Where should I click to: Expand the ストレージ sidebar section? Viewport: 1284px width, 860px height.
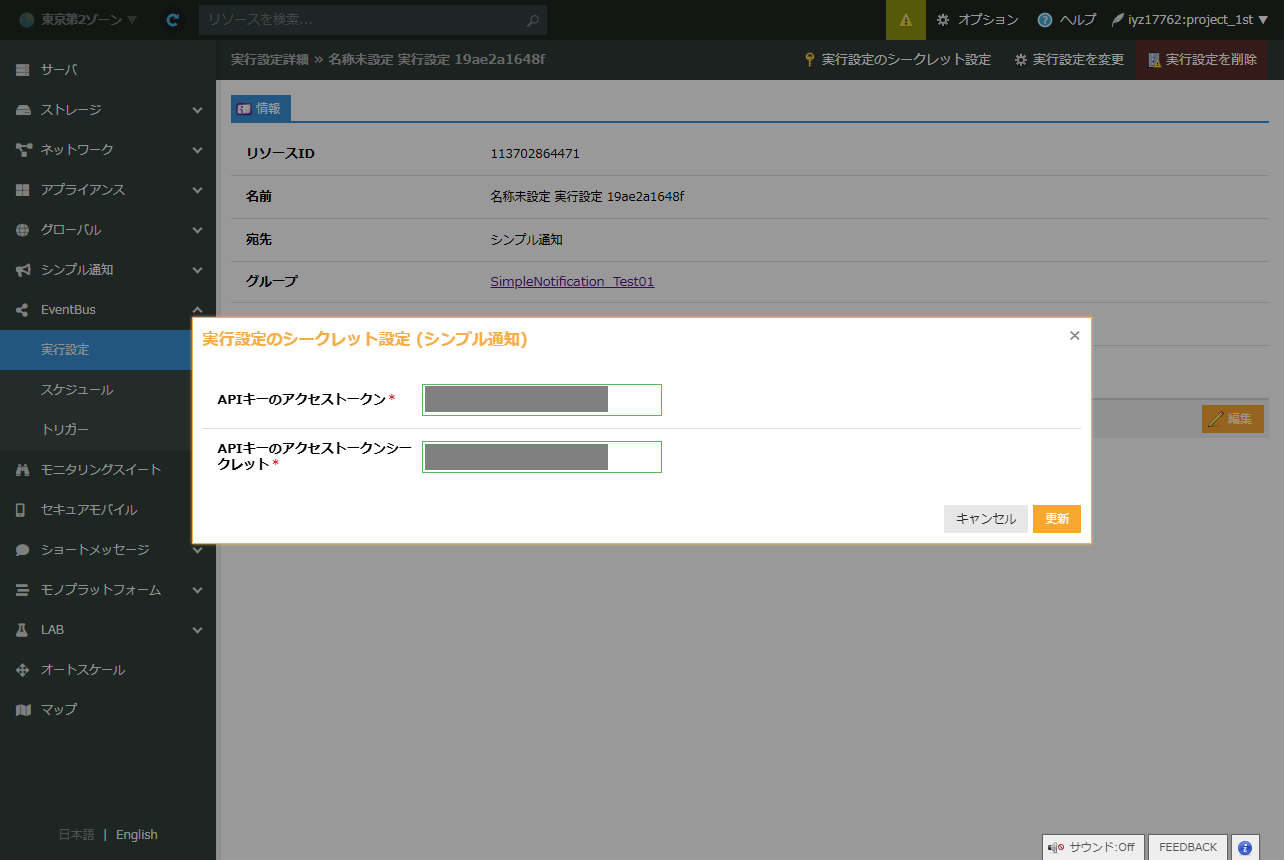(107, 110)
